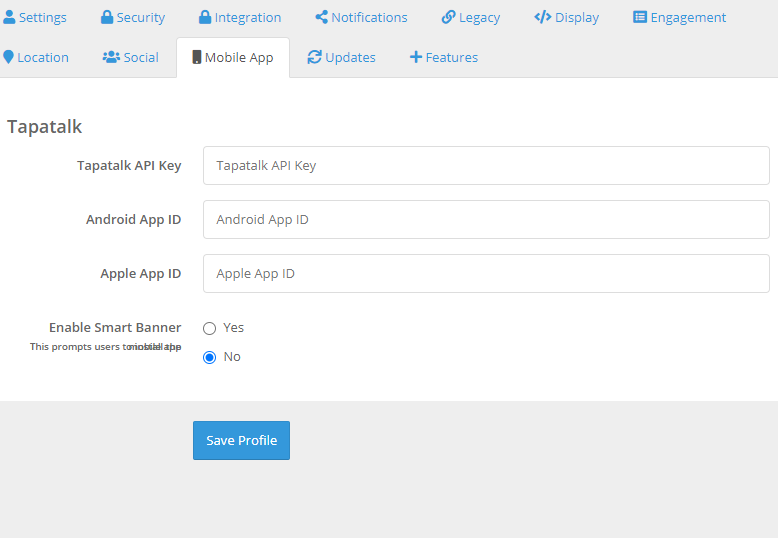
Task: Click the 'Apple App ID' field label
Action: coord(140,273)
